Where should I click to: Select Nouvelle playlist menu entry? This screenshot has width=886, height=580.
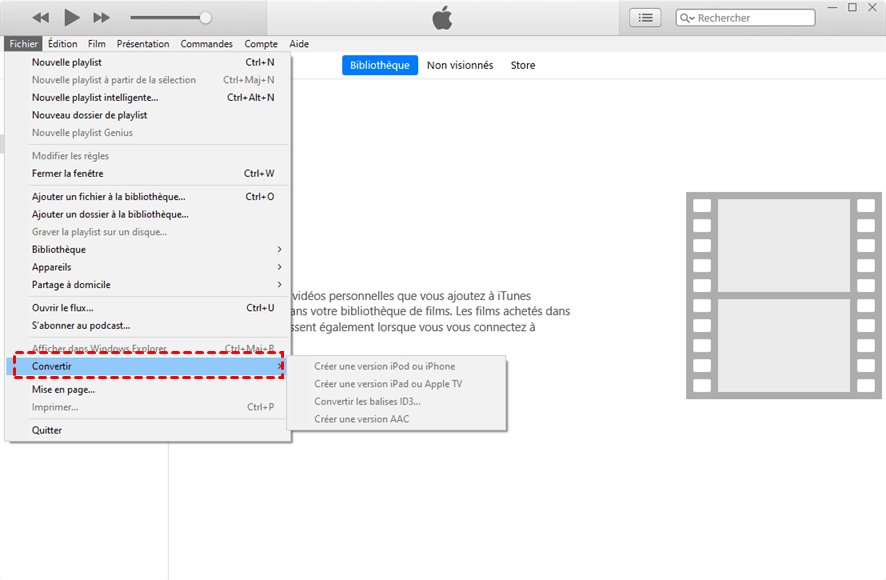pyautogui.click(x=67, y=62)
